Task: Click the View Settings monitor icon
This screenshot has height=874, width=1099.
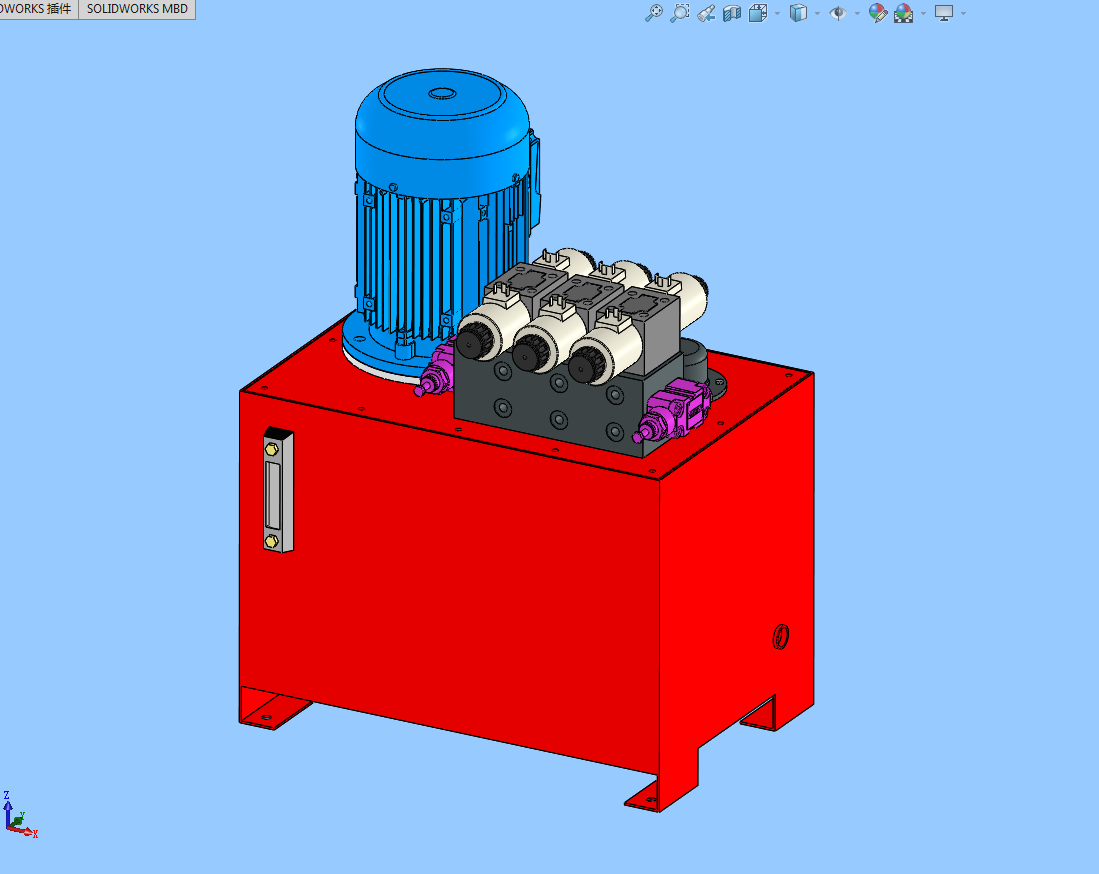Action: tap(943, 13)
